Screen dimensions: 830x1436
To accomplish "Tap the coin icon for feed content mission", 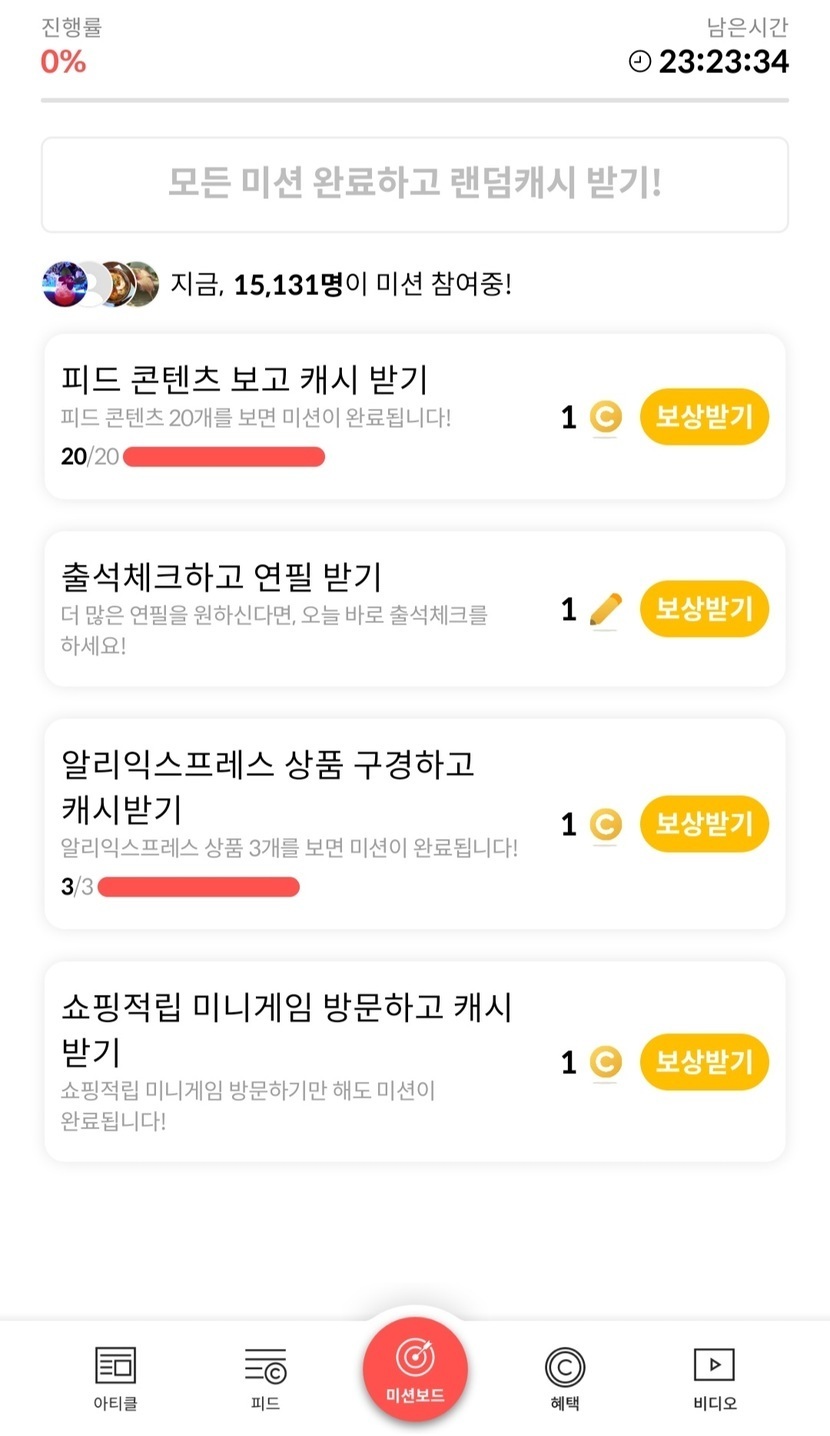I will pyautogui.click(x=605, y=417).
